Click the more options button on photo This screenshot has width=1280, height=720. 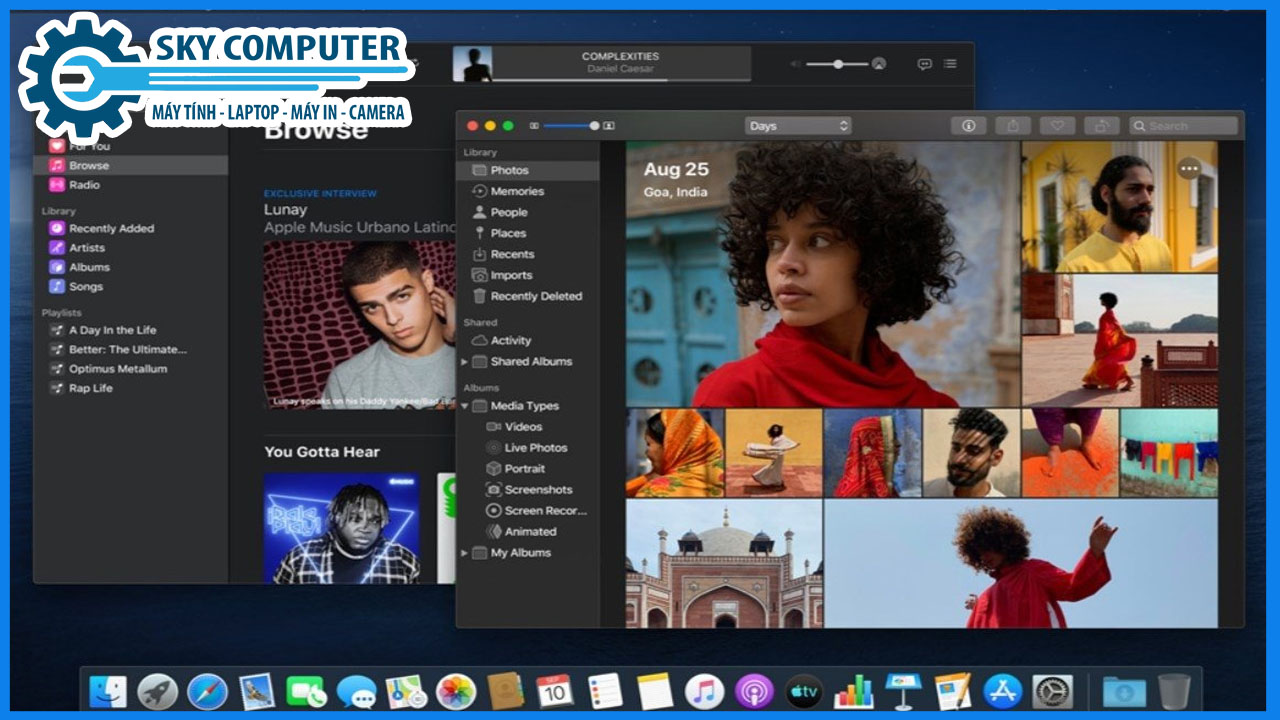tap(1188, 169)
